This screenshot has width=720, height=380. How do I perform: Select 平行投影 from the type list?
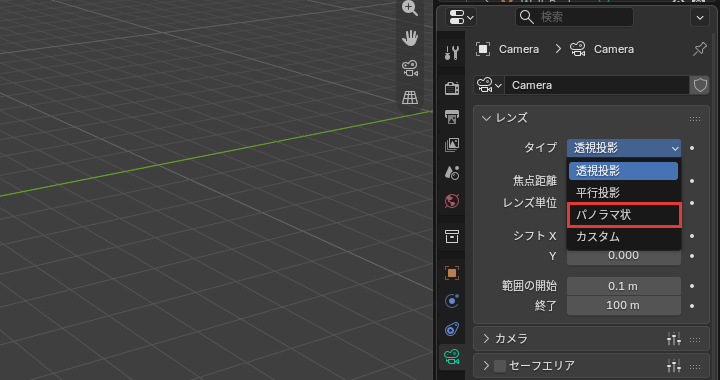624,193
